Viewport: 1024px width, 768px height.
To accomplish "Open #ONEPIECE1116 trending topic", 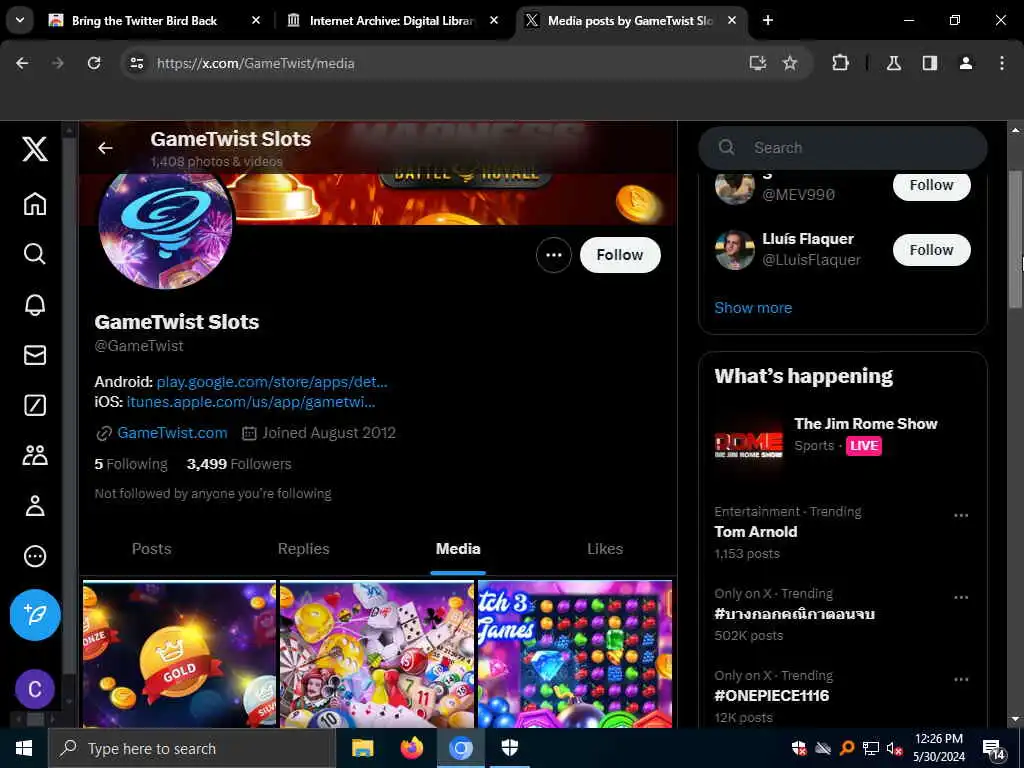I will [771, 696].
